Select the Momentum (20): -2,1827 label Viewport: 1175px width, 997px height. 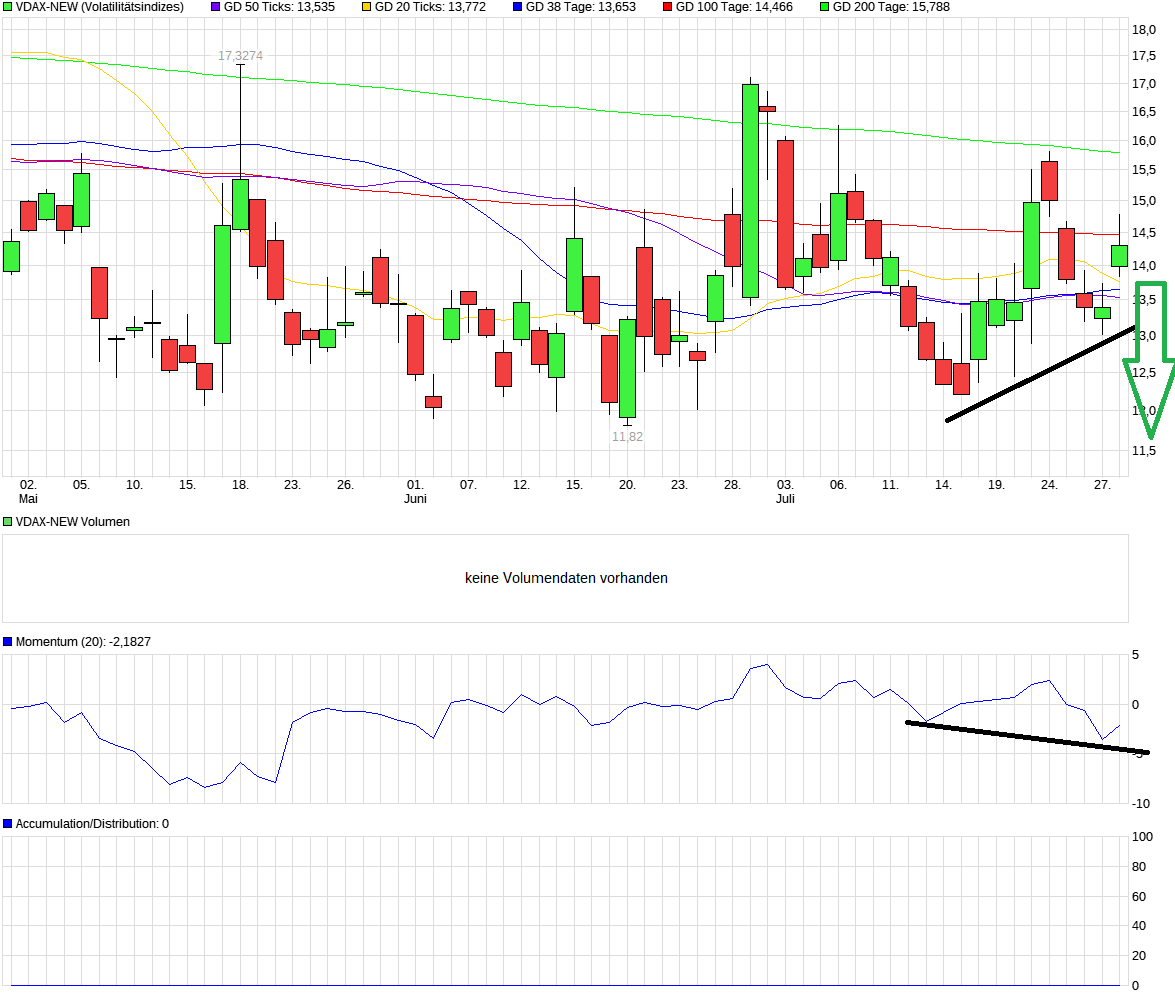(83, 642)
